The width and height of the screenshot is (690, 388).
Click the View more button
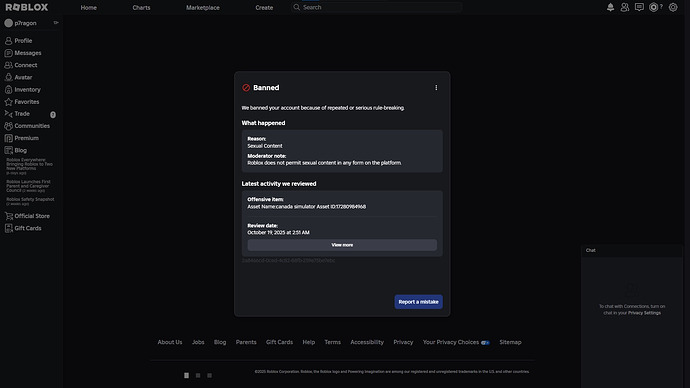coord(342,245)
